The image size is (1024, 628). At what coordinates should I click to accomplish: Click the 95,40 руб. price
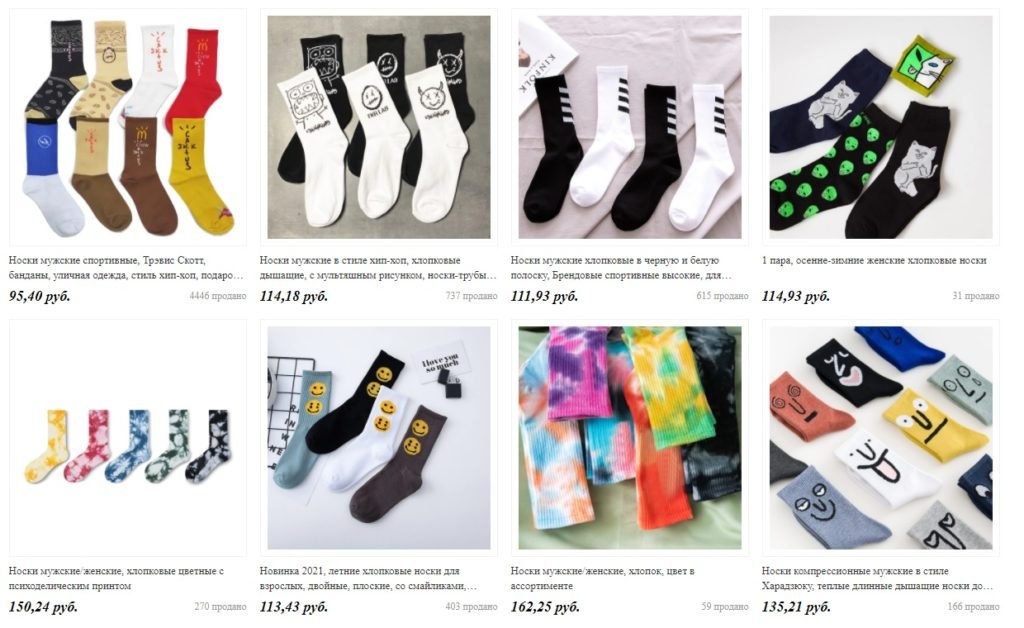pyautogui.click(x=39, y=296)
